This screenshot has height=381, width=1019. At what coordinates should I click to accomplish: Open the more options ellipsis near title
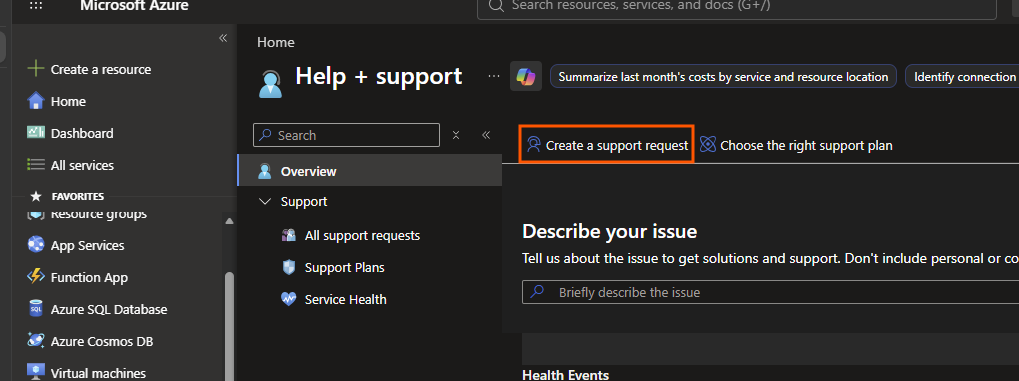pyautogui.click(x=494, y=76)
